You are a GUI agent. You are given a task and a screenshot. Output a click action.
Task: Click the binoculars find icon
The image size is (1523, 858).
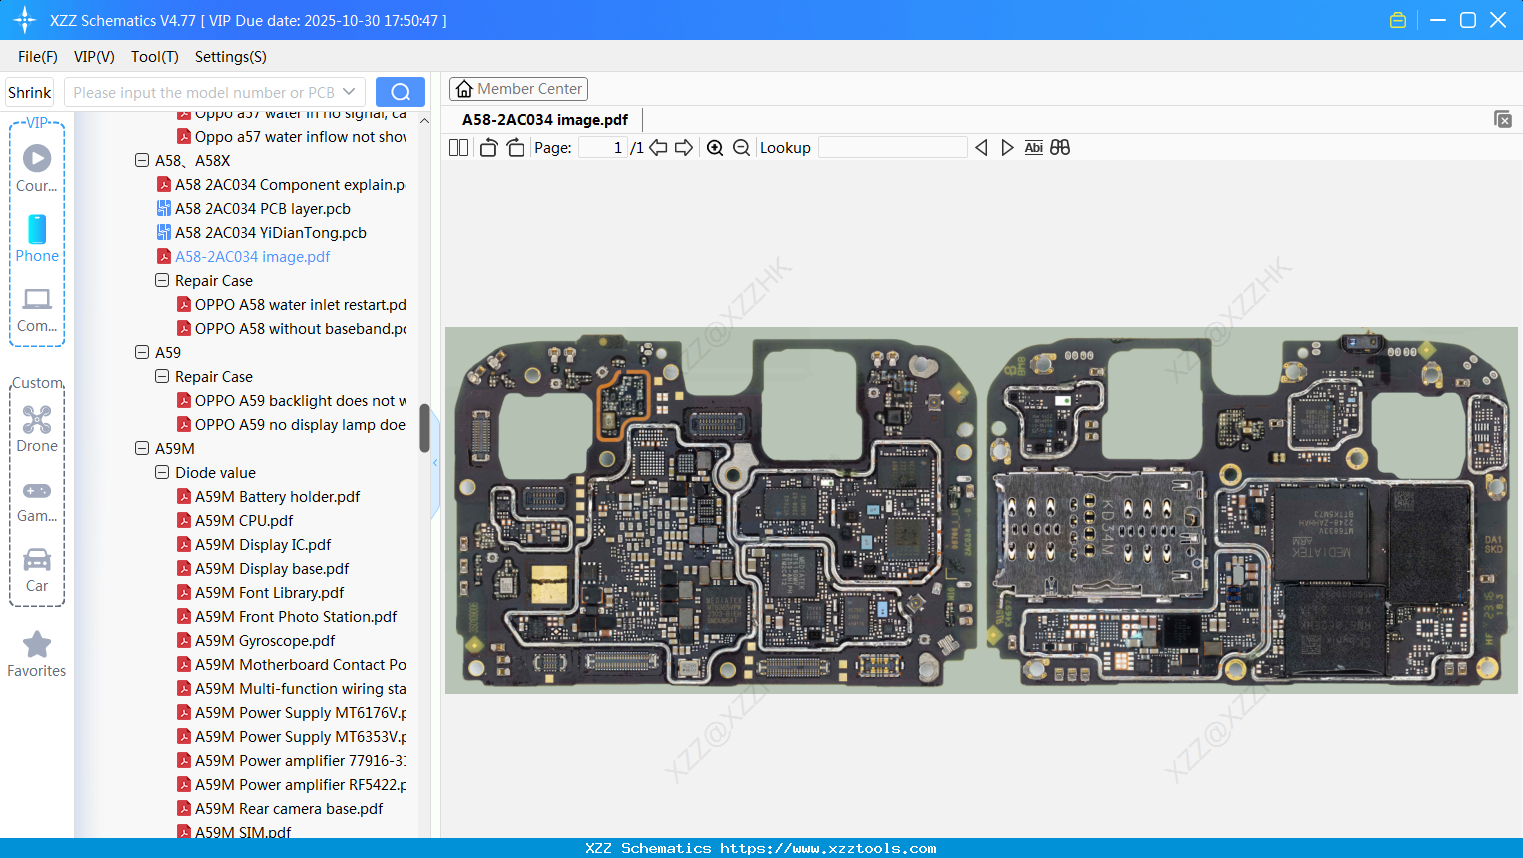pyautogui.click(x=1060, y=148)
